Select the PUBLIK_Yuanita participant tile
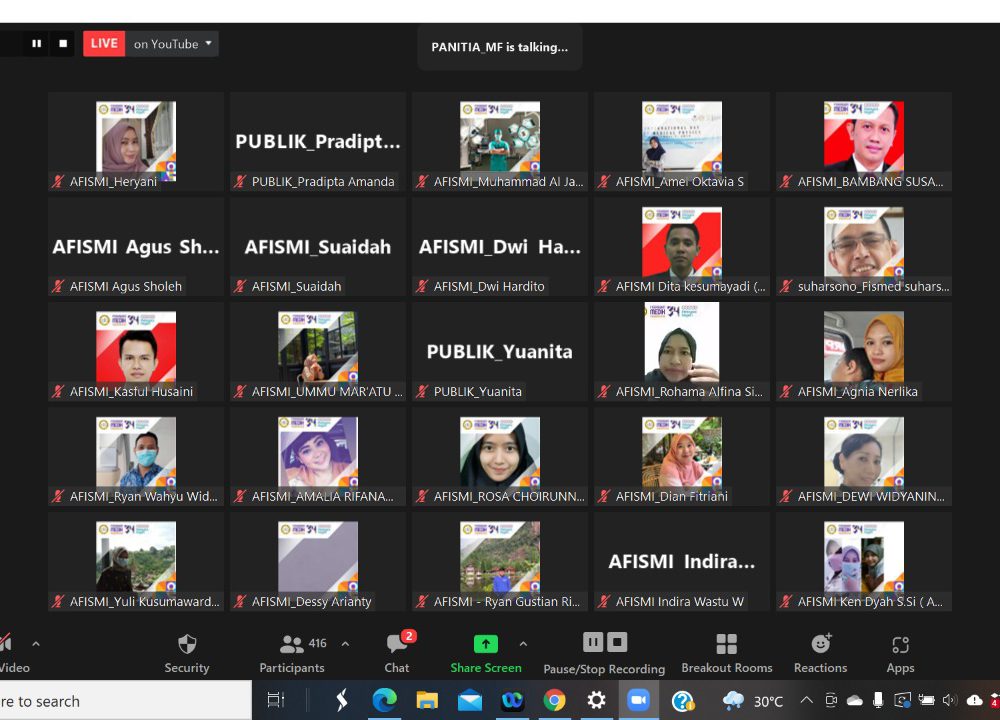The image size is (1000, 720). (x=499, y=351)
